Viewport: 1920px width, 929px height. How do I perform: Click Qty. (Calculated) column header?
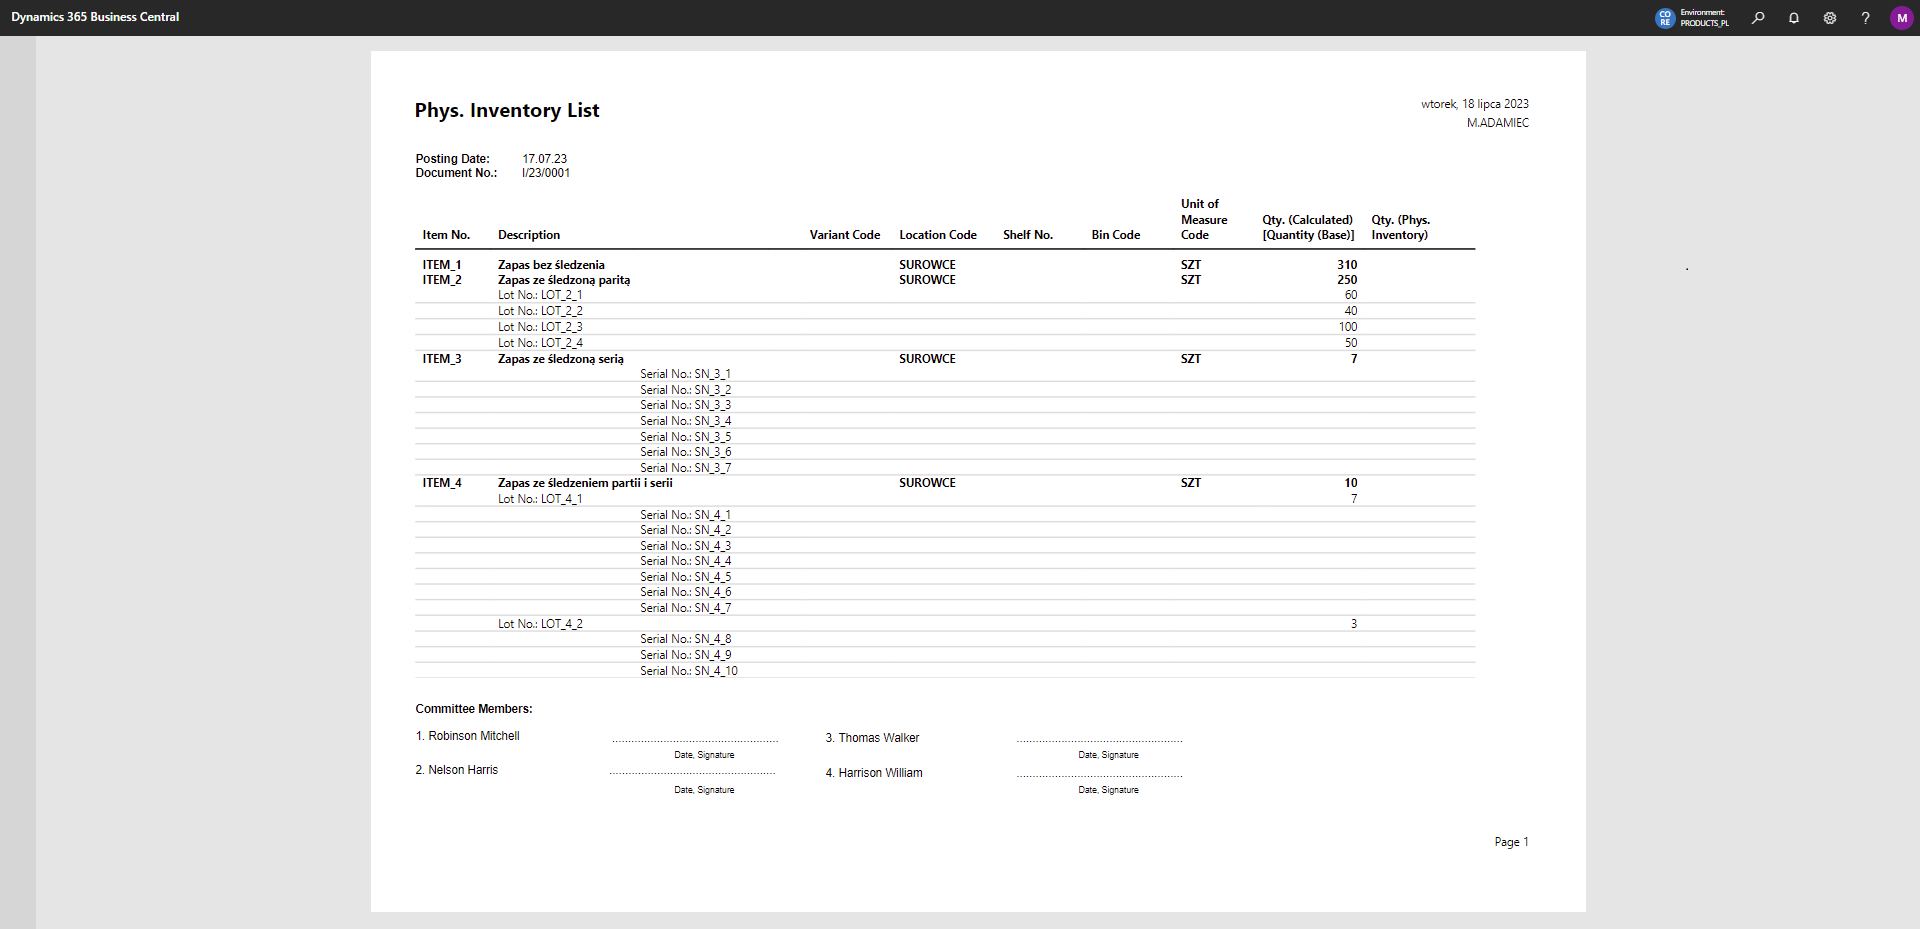[x=1308, y=227]
